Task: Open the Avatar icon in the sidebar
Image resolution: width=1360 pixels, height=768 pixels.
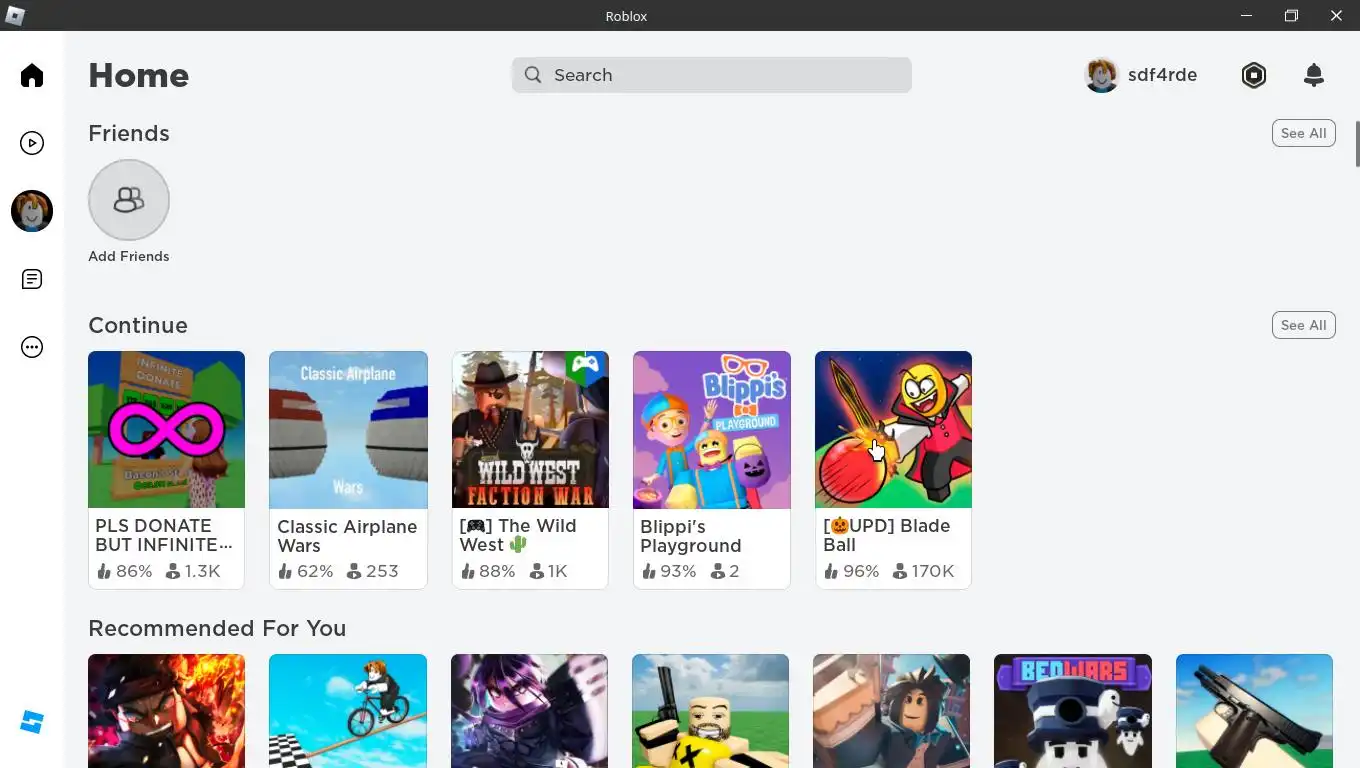Action: pyautogui.click(x=32, y=211)
